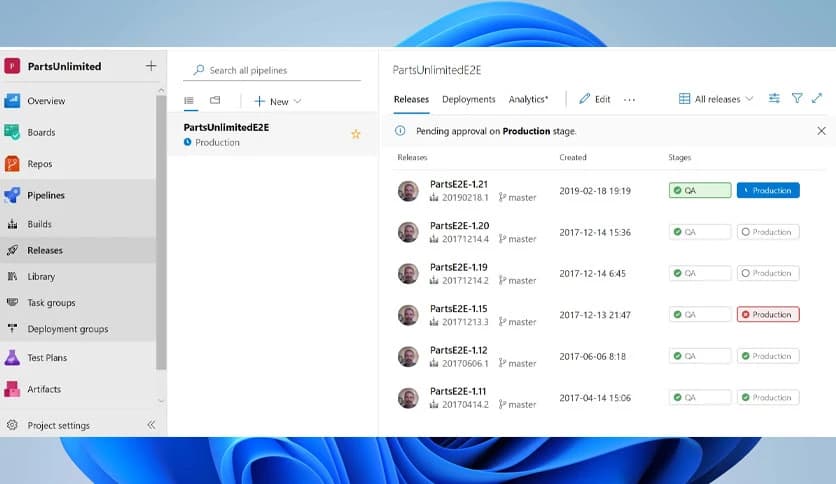Click Production stage of PartsE2E-1.11
This screenshot has width=836, height=484.
coord(768,398)
